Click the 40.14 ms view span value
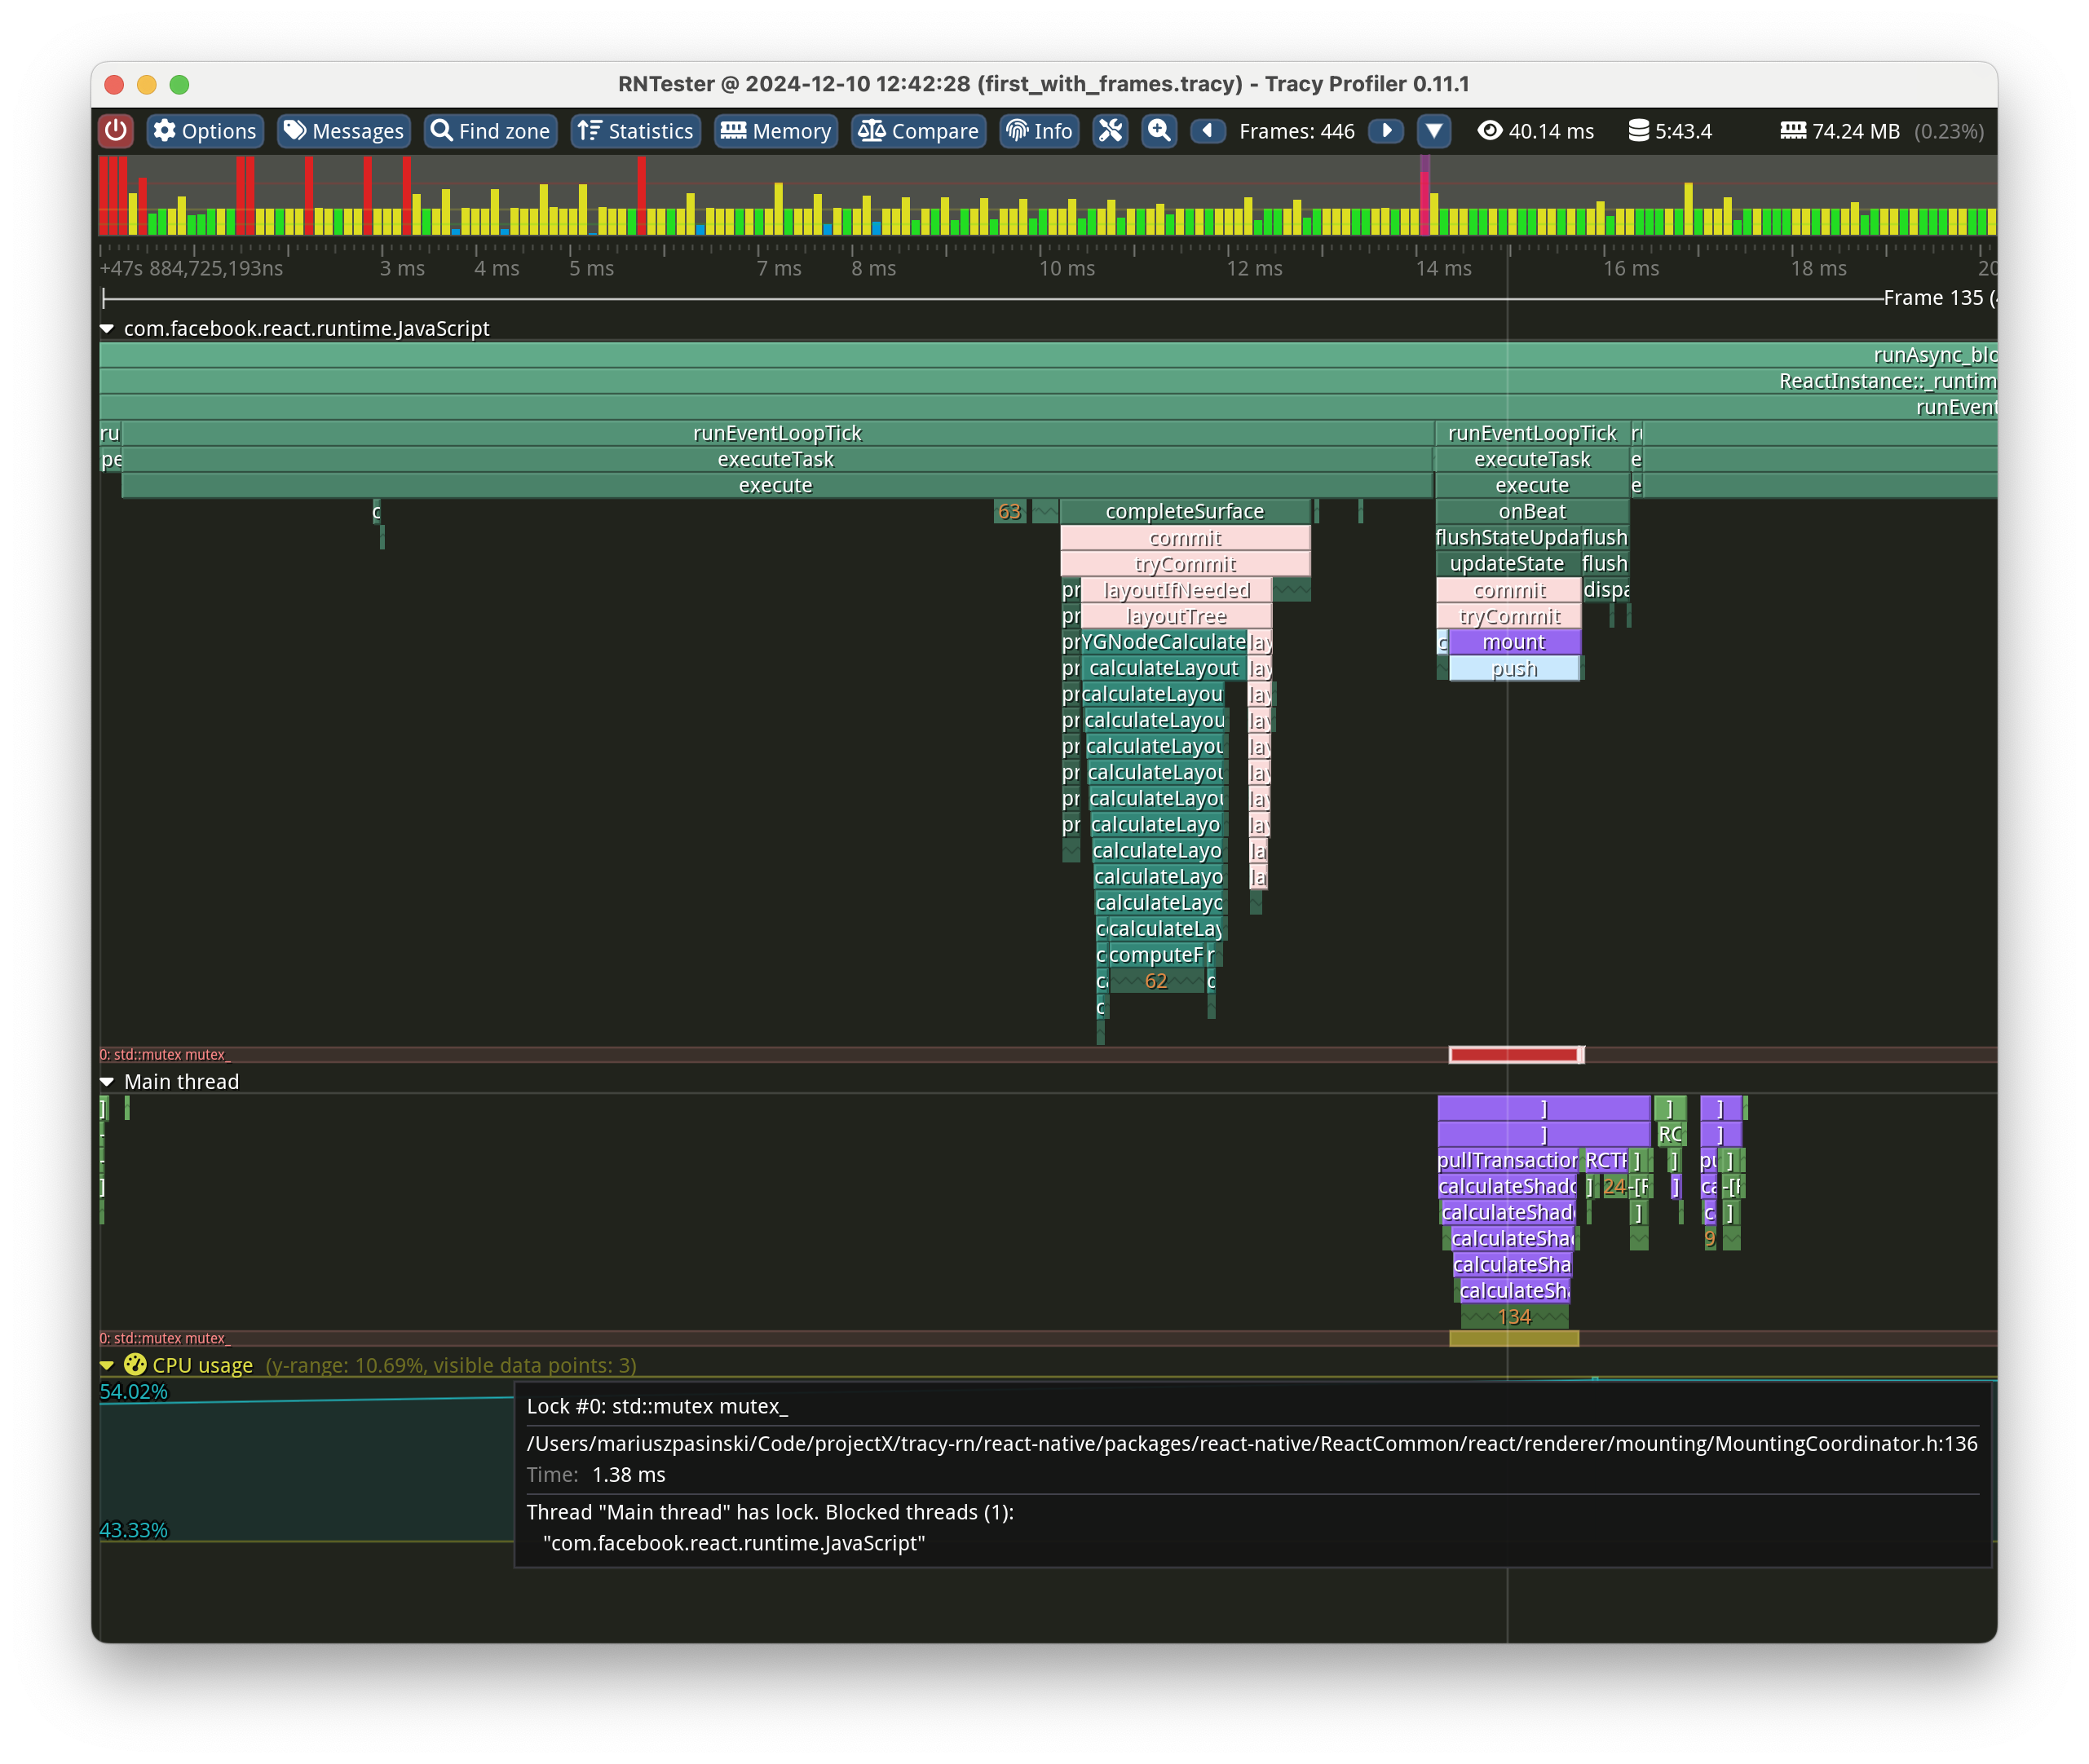This screenshot has width=2089, height=1764. pos(1551,131)
